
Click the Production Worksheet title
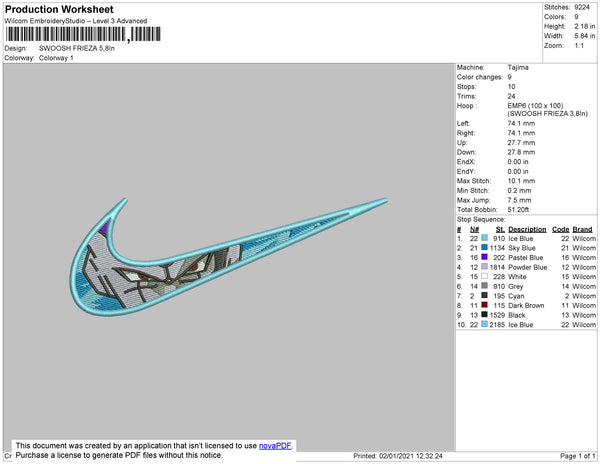click(x=59, y=9)
